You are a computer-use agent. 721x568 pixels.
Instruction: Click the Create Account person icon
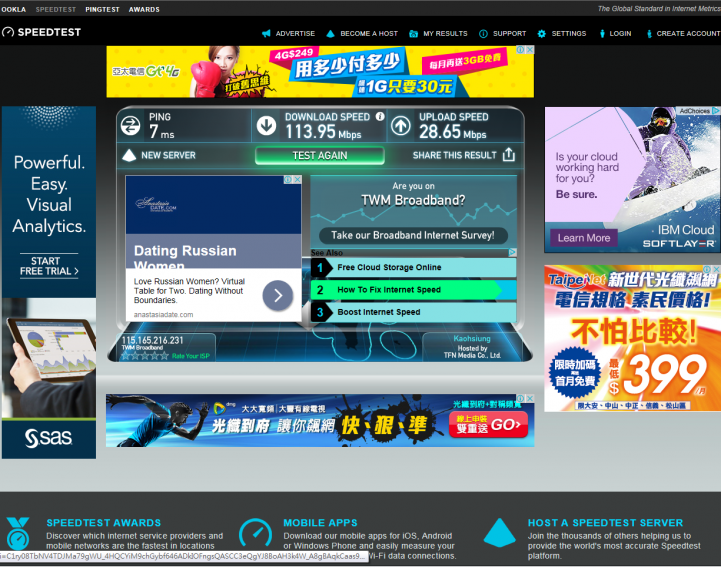point(649,34)
